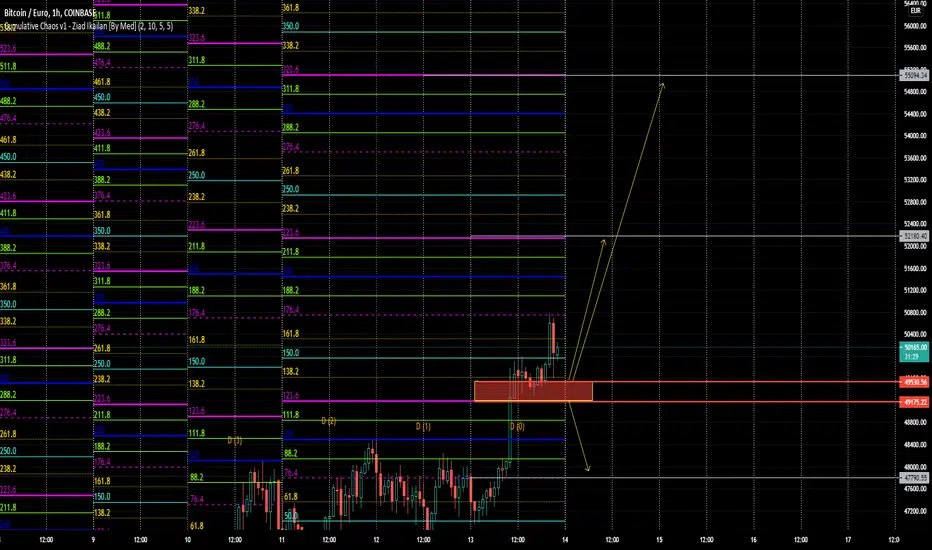The image size is (932, 550).
Task: Open the Cumulative Chaos v1 indicator legend
Action: click(x=89, y=26)
